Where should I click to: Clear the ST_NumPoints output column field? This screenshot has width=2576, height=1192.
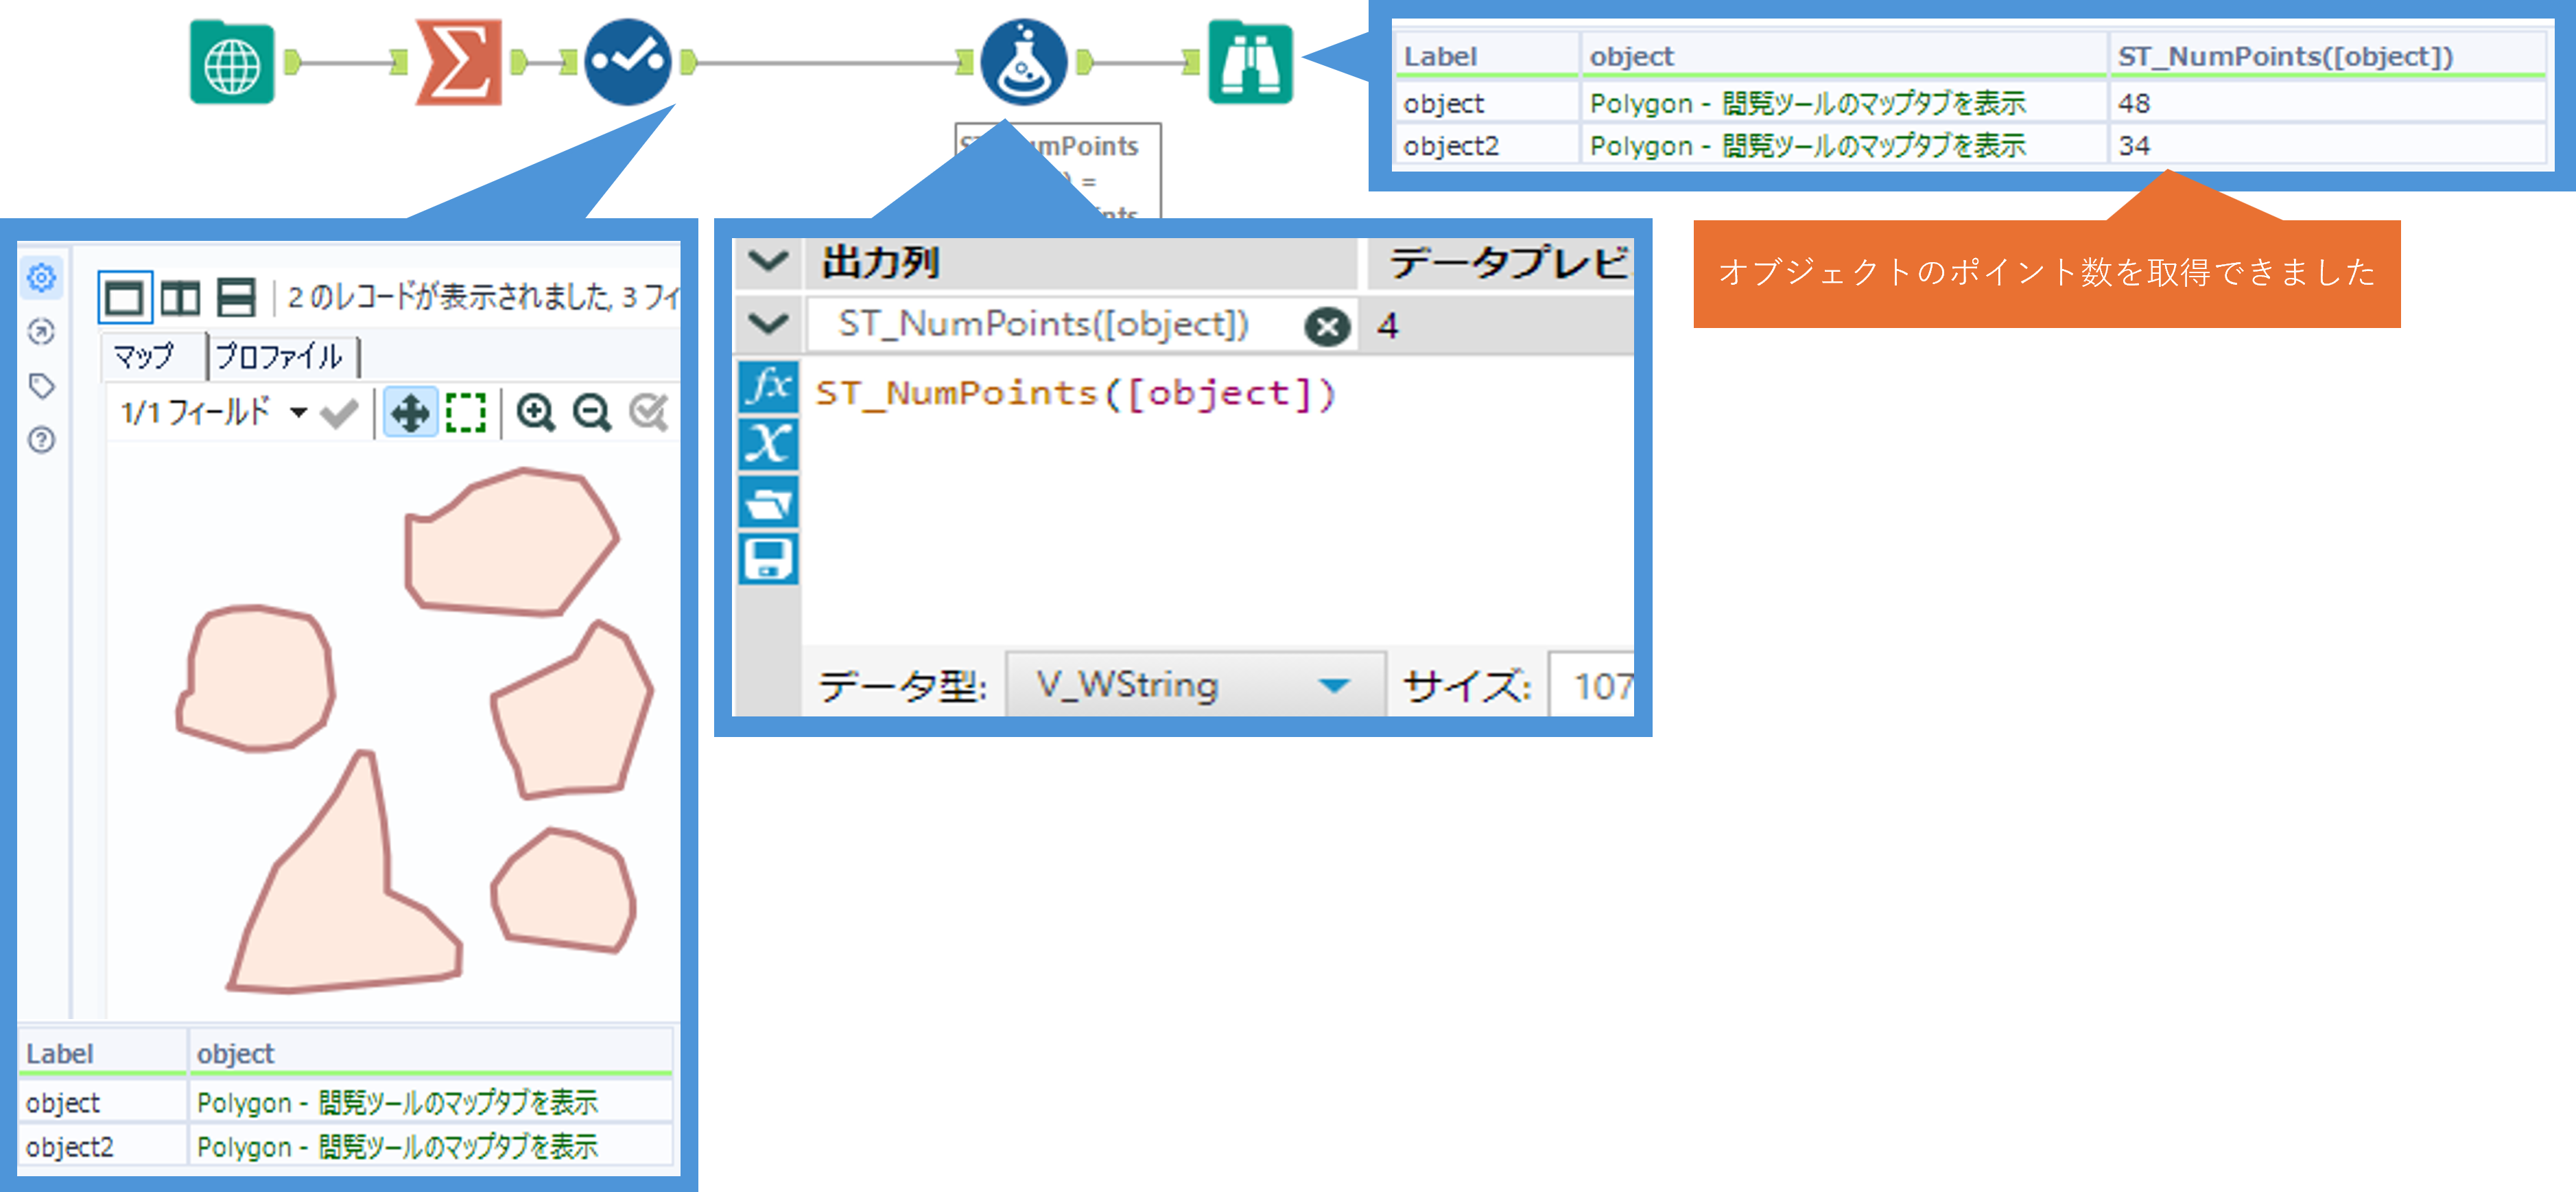point(1327,326)
